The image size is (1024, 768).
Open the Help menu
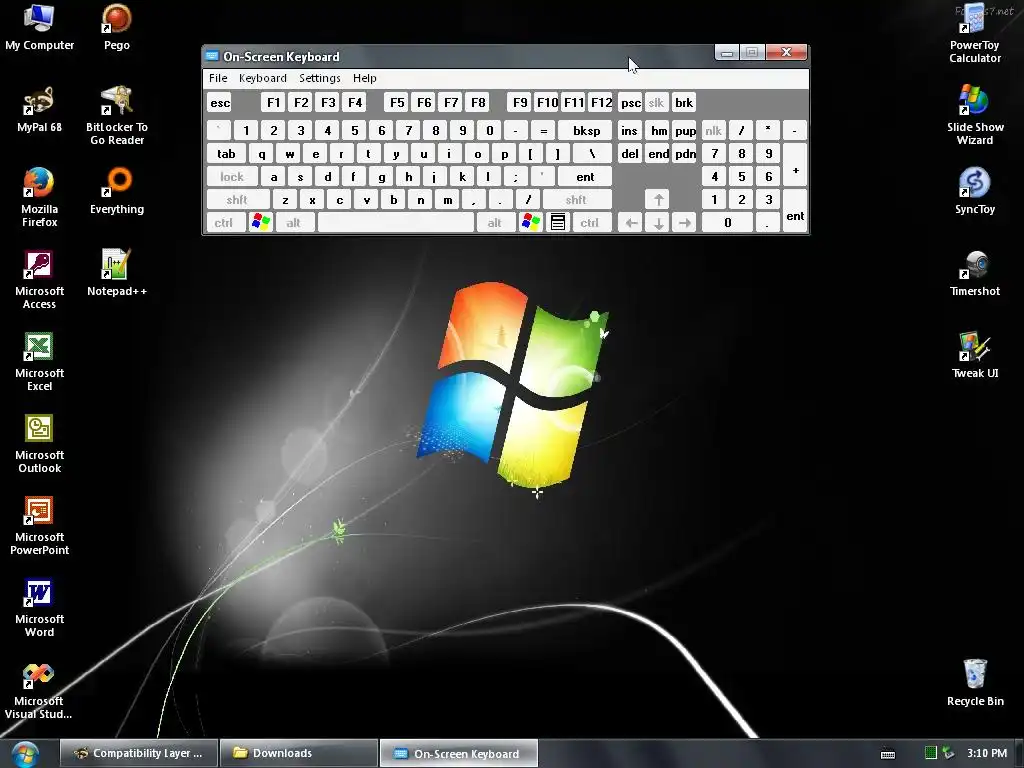point(364,78)
